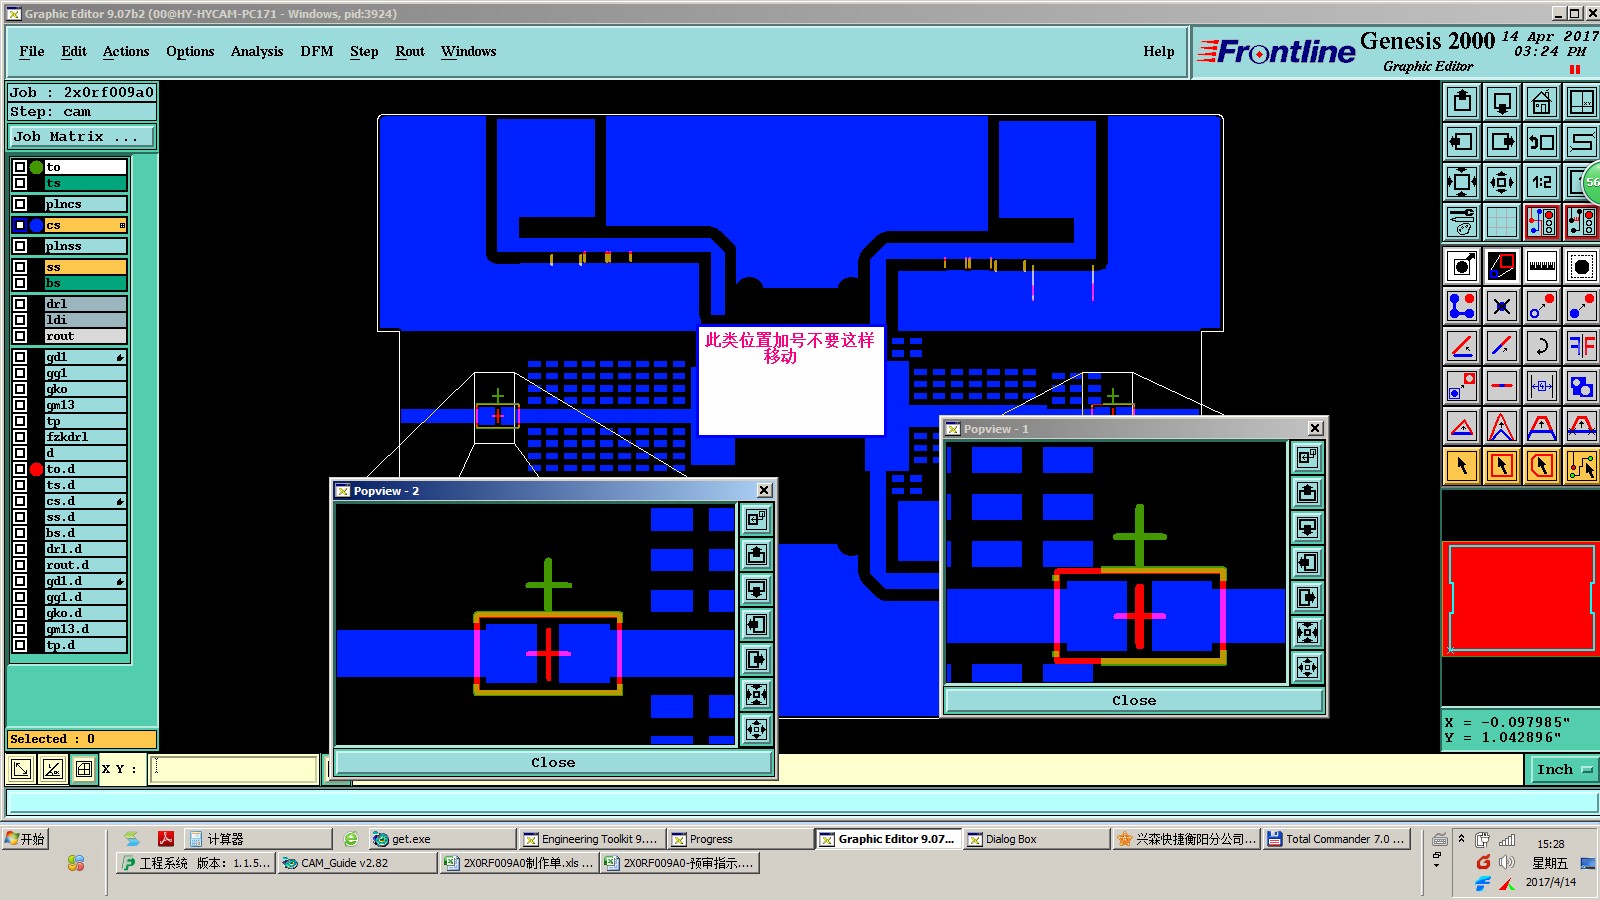The width and height of the screenshot is (1600, 900).
Task: Toggle checkbox for layer 'fzkdrl'
Action: [x=20, y=437]
